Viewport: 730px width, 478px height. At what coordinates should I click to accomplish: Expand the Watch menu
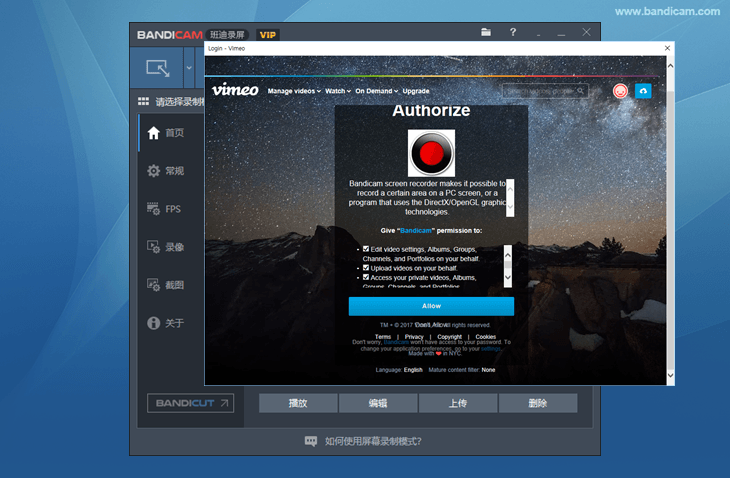[x=338, y=91]
